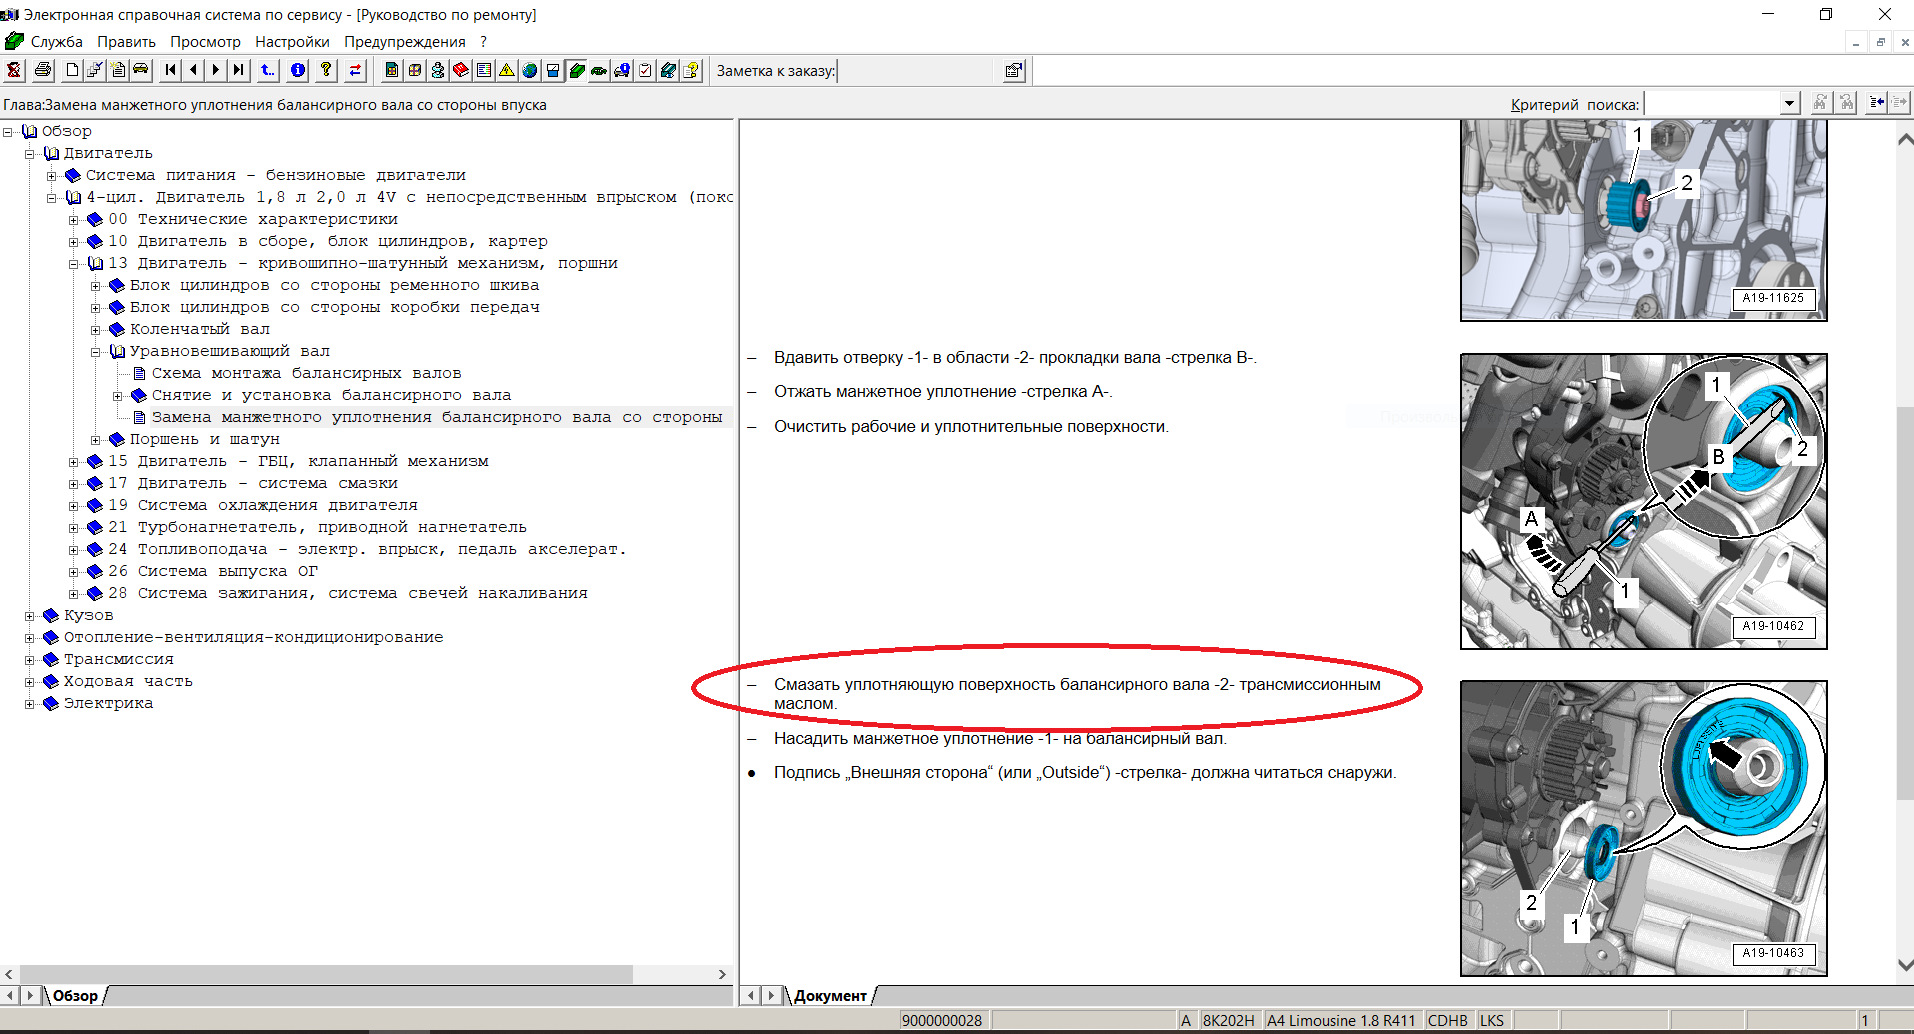Open the Критерий поиска dropdown arrow
This screenshot has width=1914, height=1034.
1789,104
